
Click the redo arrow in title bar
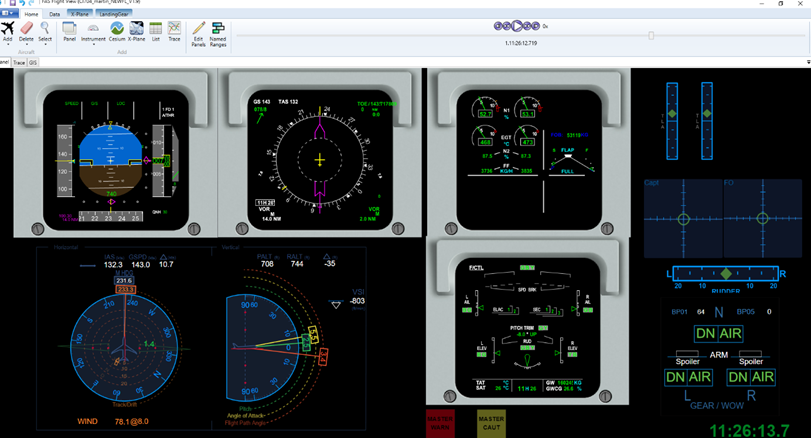(31, 3)
